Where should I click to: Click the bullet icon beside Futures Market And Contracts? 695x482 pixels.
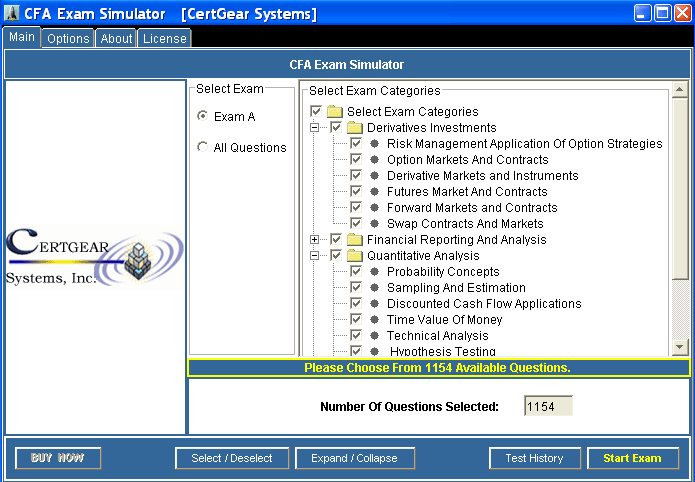pyautogui.click(x=375, y=192)
